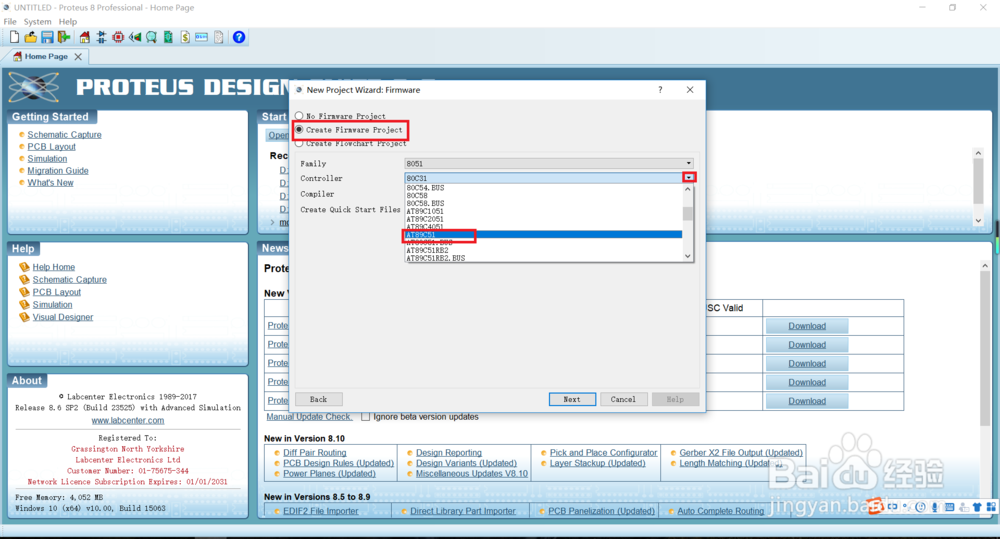Select AT89C1051 in the controller list

(x=543, y=211)
